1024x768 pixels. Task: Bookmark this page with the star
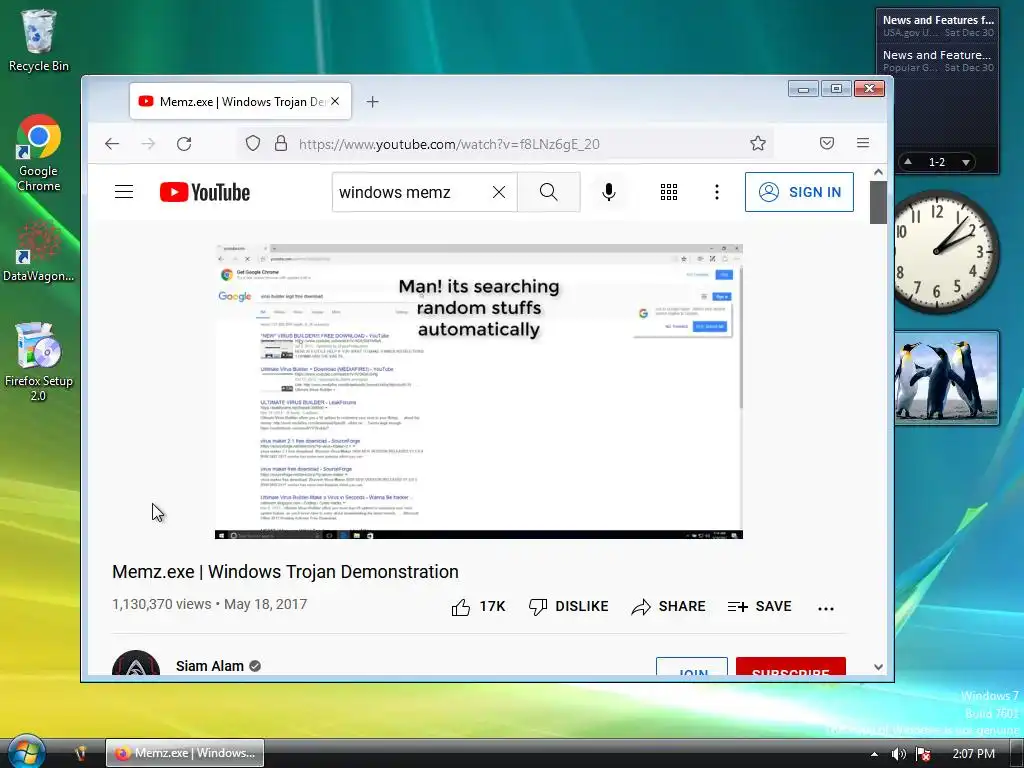(x=758, y=143)
